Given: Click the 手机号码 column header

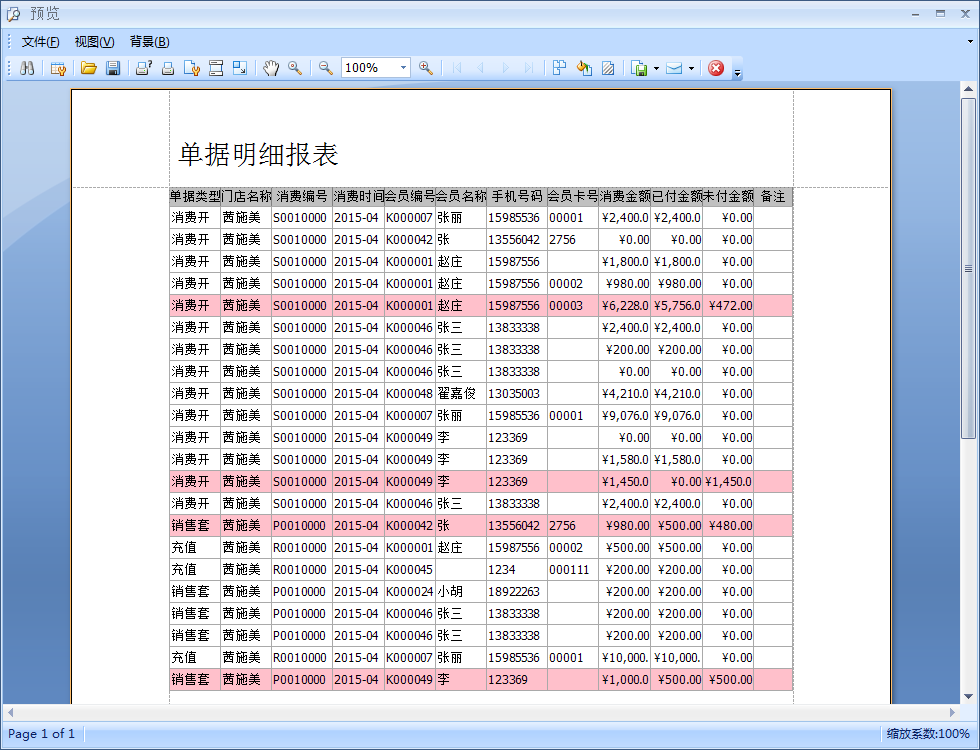Looking at the screenshot, I should pos(517,196).
